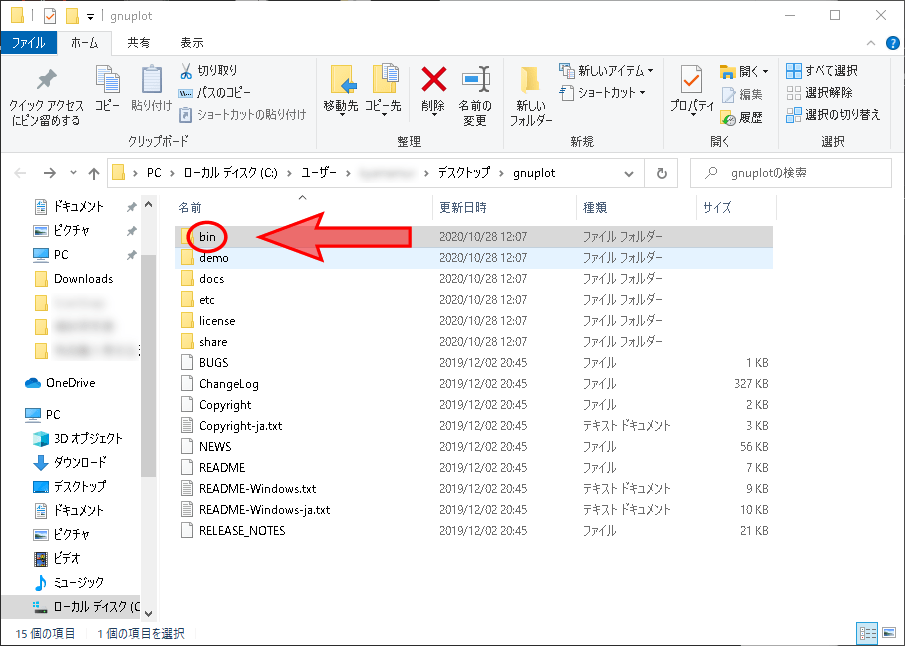
Task: Select the share folder
Action: pyautogui.click(x=473, y=342)
